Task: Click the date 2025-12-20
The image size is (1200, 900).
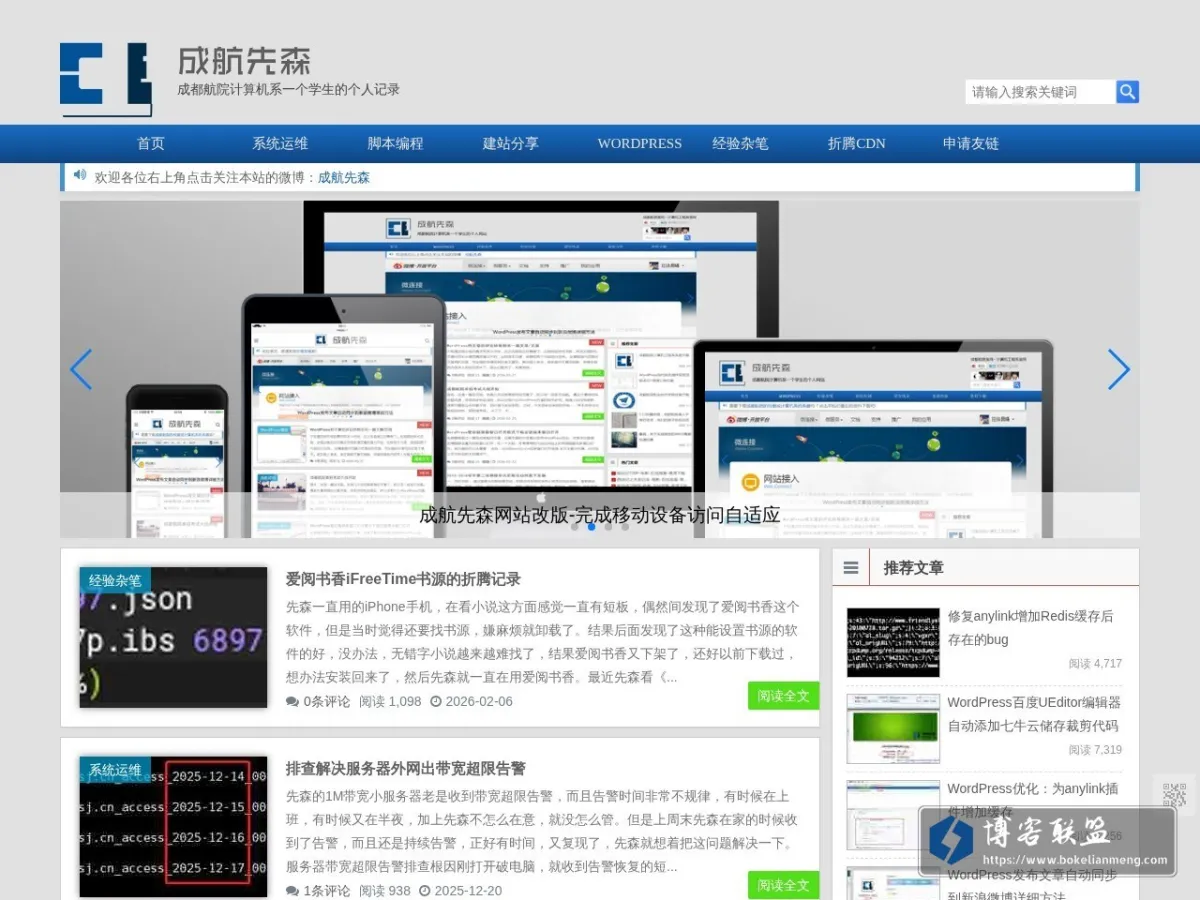Action: [x=460, y=890]
